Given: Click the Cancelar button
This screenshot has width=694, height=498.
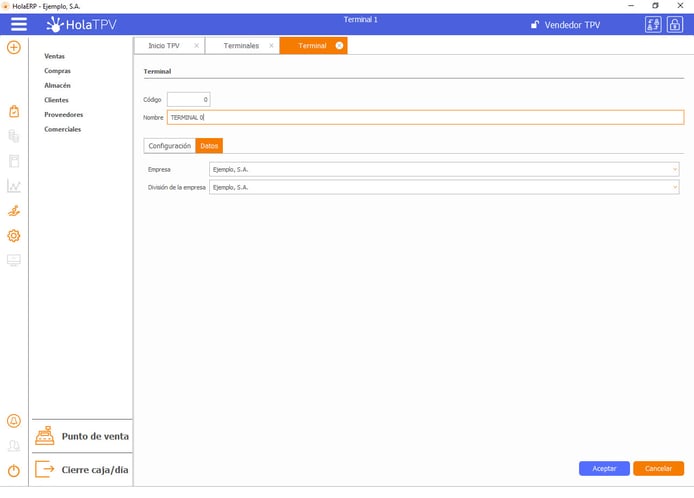Looking at the screenshot, I should point(658,468).
